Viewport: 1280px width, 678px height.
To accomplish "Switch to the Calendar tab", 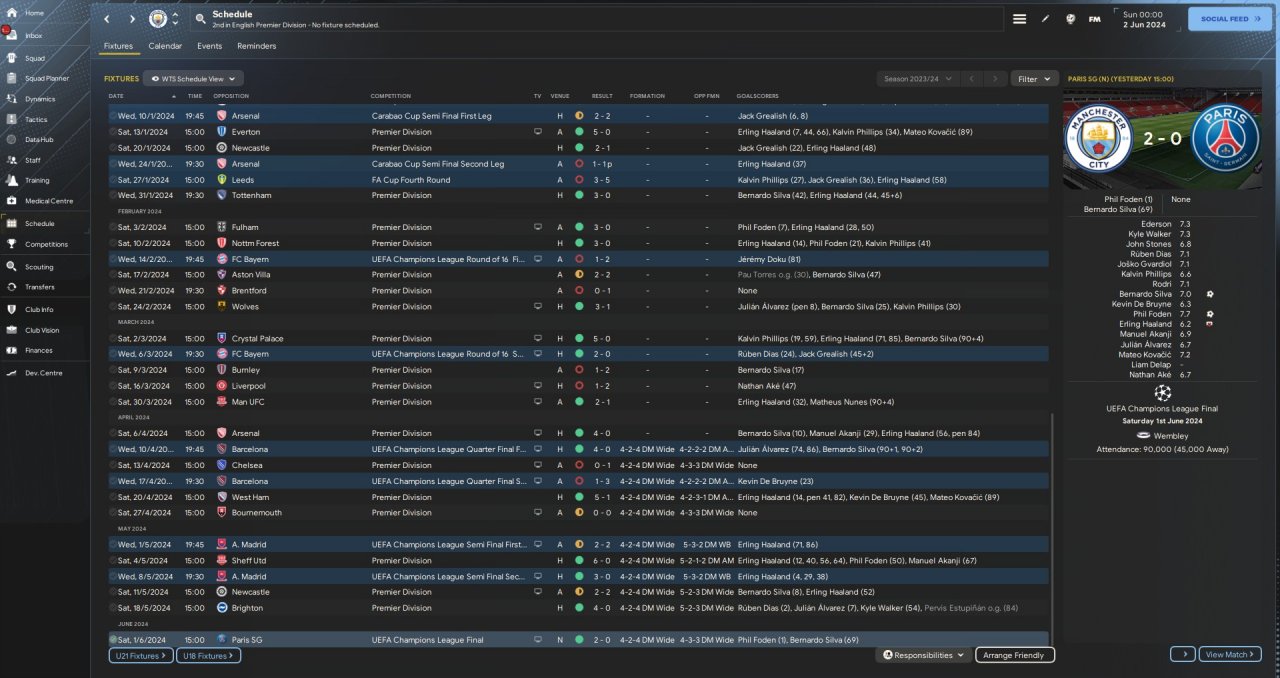I will click(165, 46).
